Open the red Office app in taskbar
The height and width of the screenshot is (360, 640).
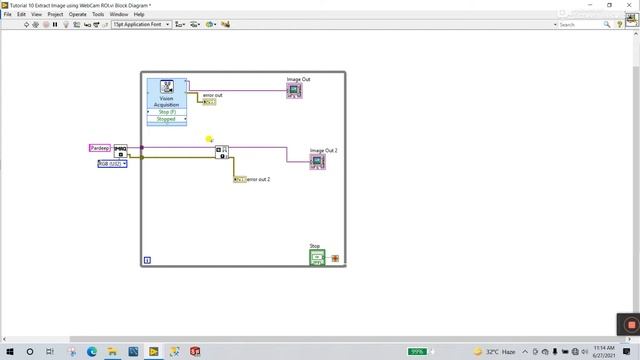195,351
